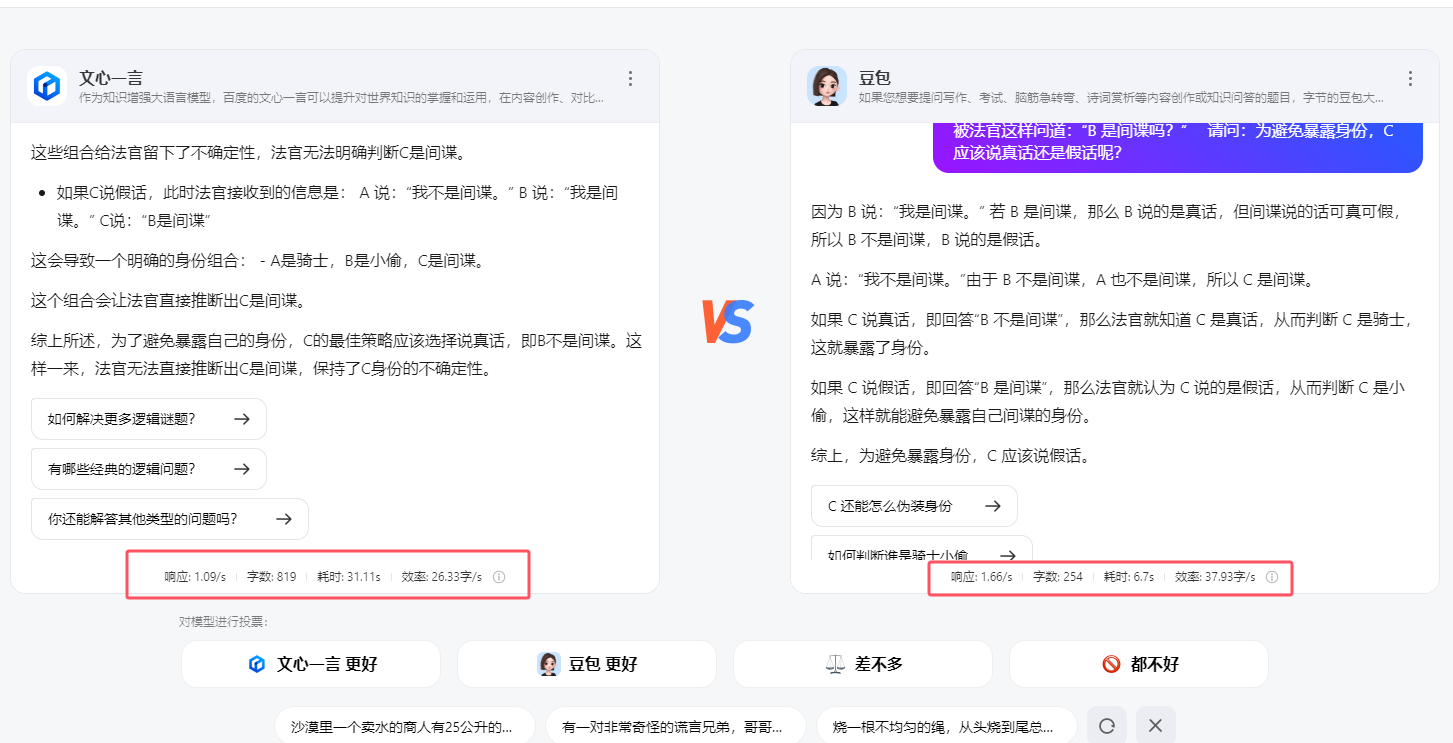Click 字数: 254 in 豆包 stats
This screenshot has width=1453, height=743.
[x=1058, y=577]
